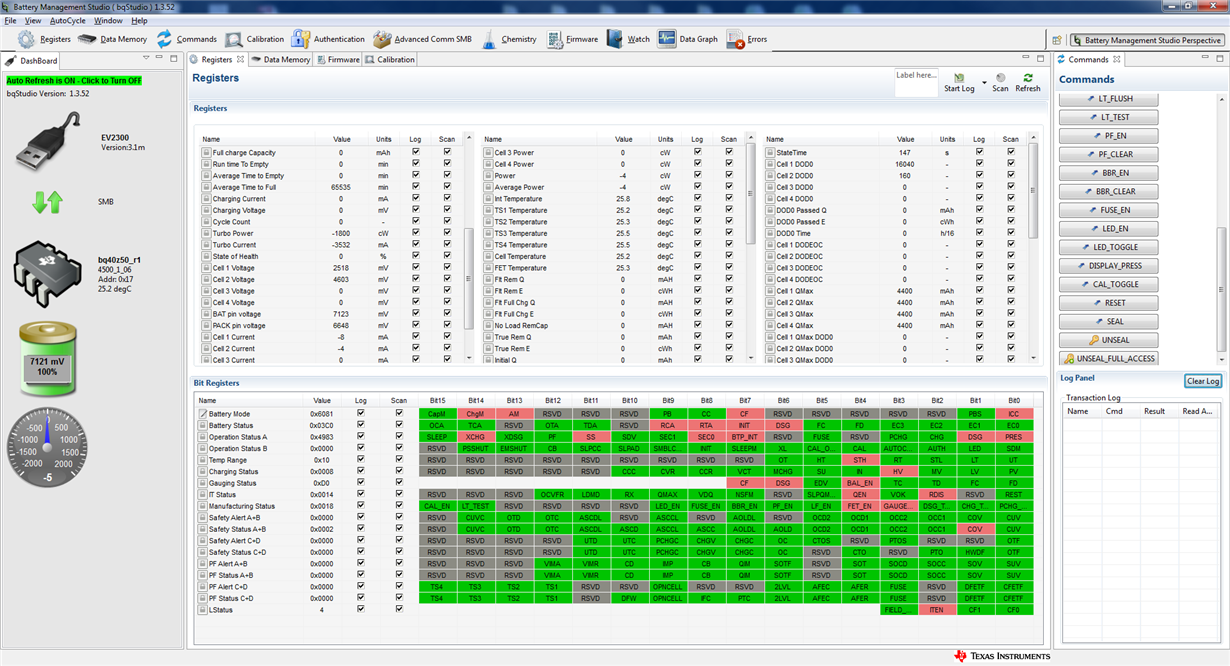This screenshot has width=1230, height=666.
Task: Toggle Log checkbox for Cycle Count
Action: [415, 222]
